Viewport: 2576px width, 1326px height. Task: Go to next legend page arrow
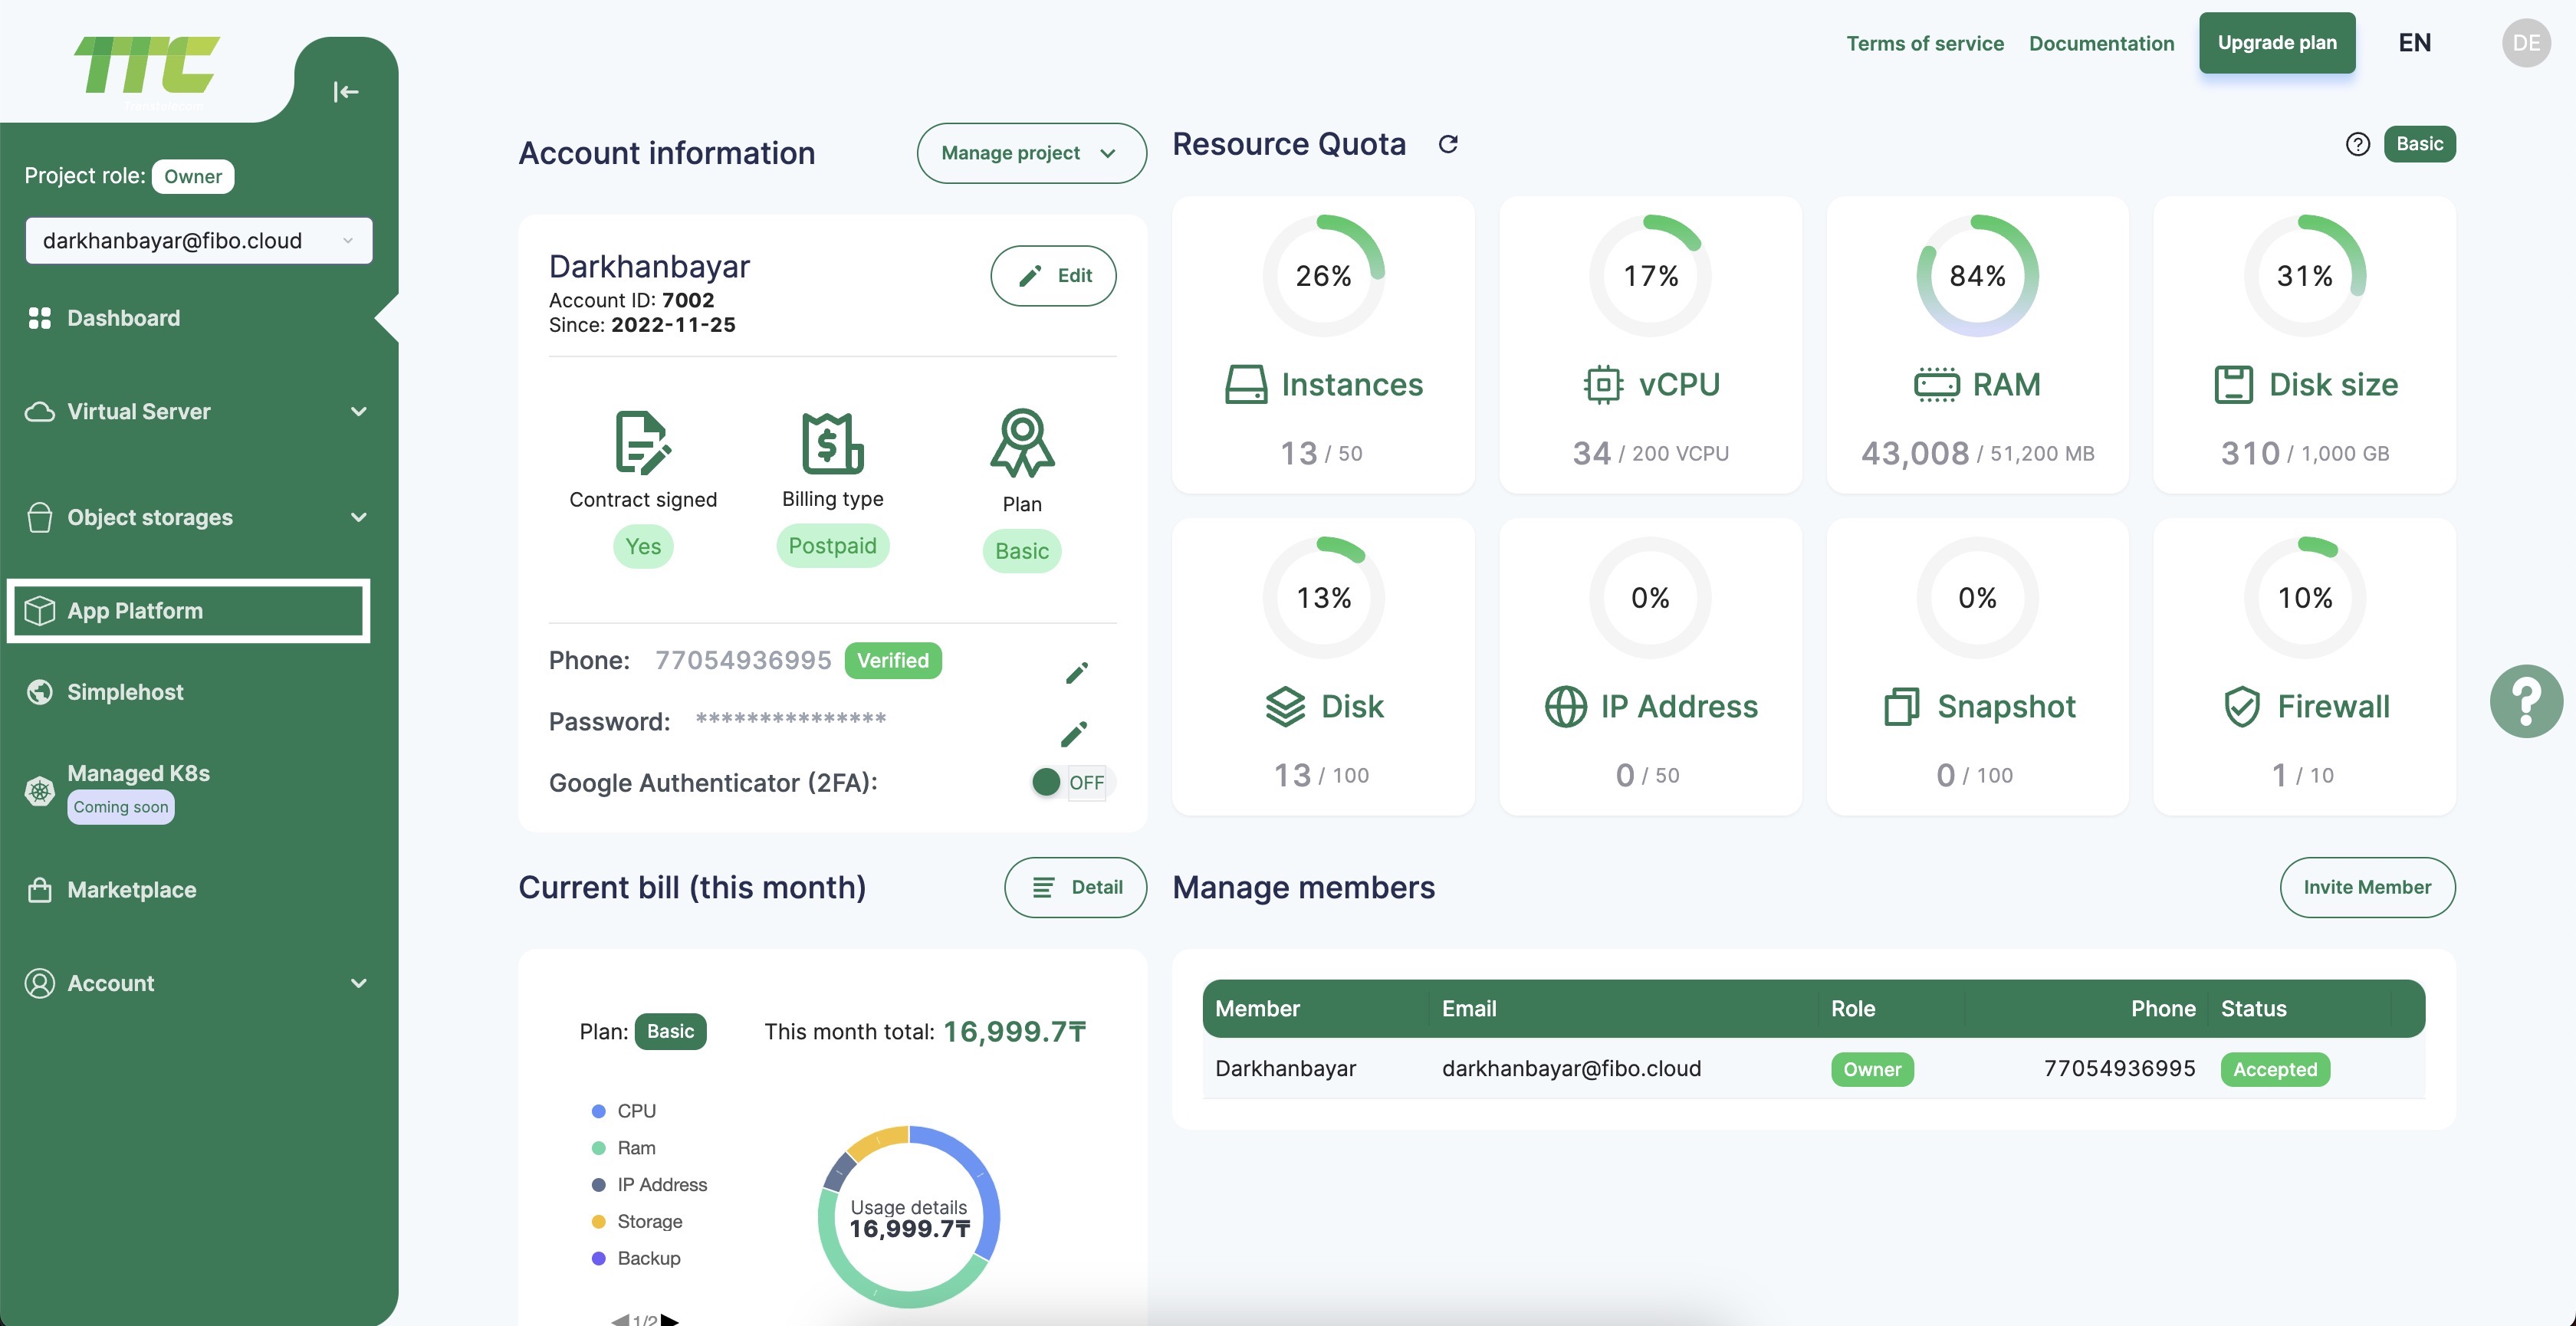tap(670, 1320)
